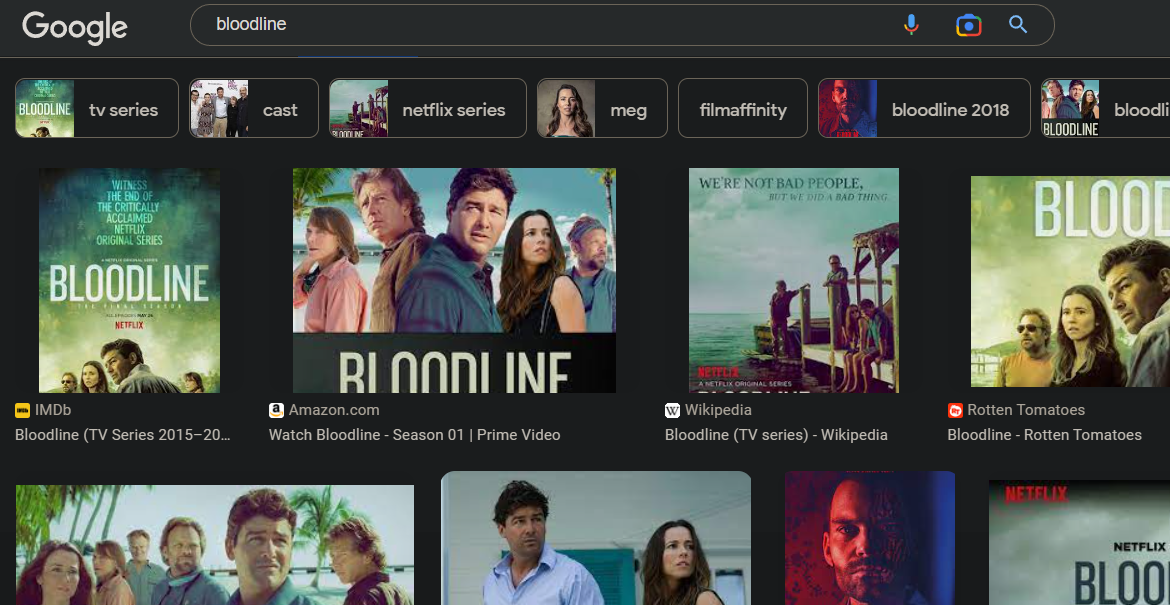Open thumbnail of man in blue shirt
Screen dimensions: 1170x605
point(596,538)
